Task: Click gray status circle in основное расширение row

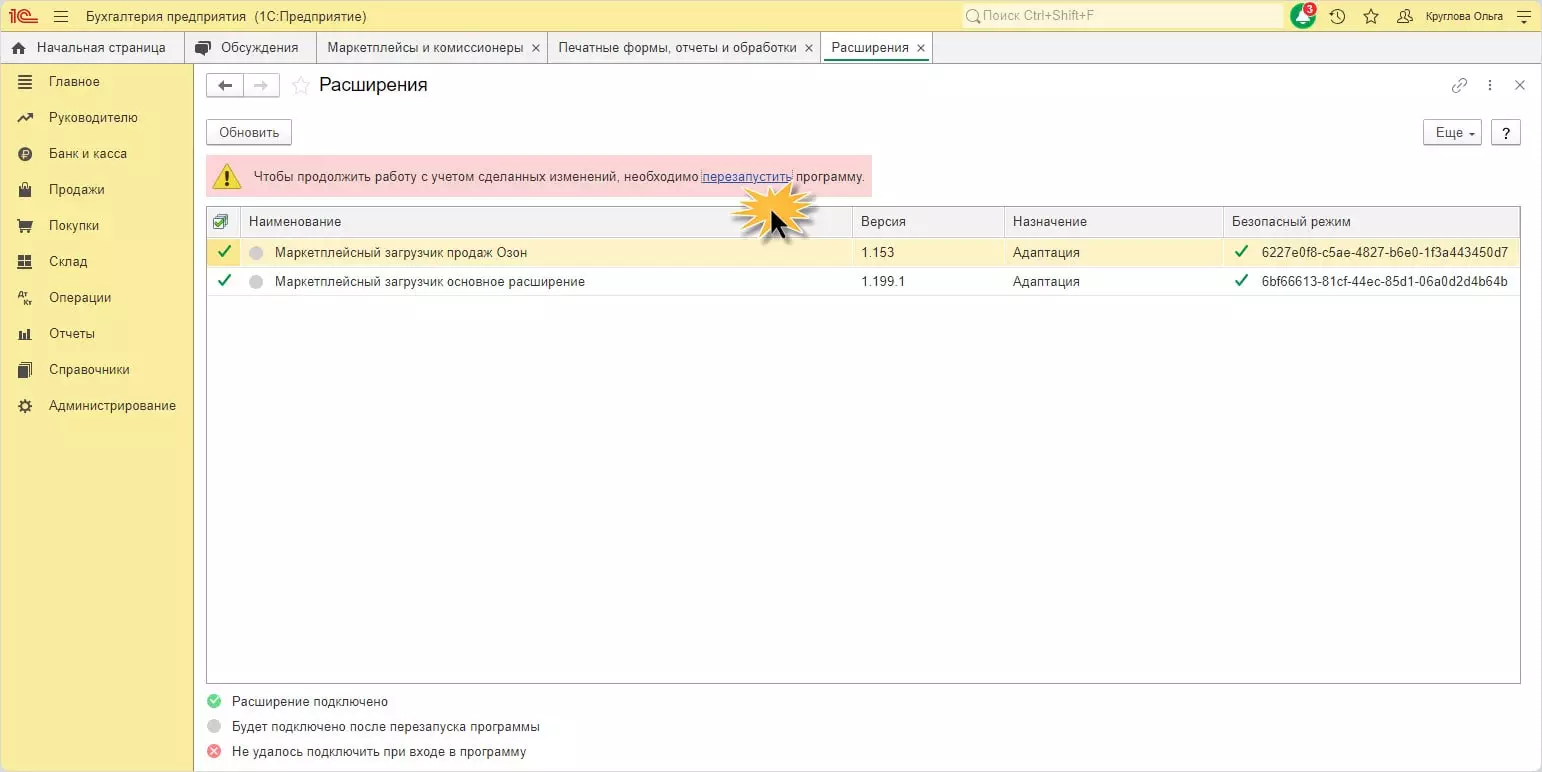Action: (256, 282)
